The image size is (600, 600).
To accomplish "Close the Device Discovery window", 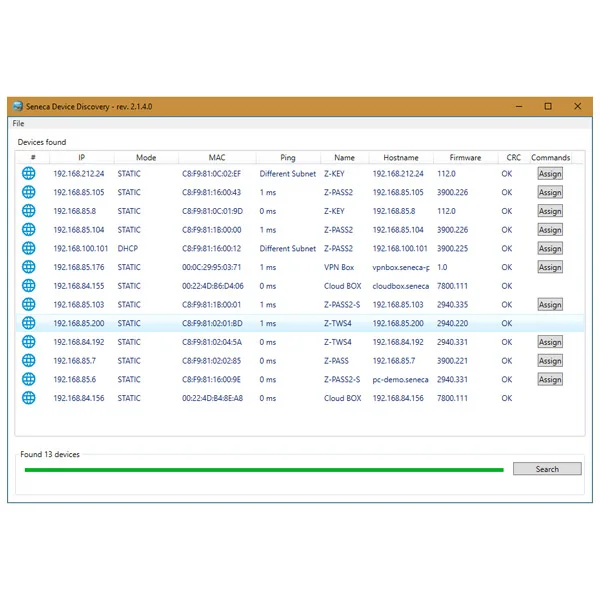I will (x=577, y=106).
